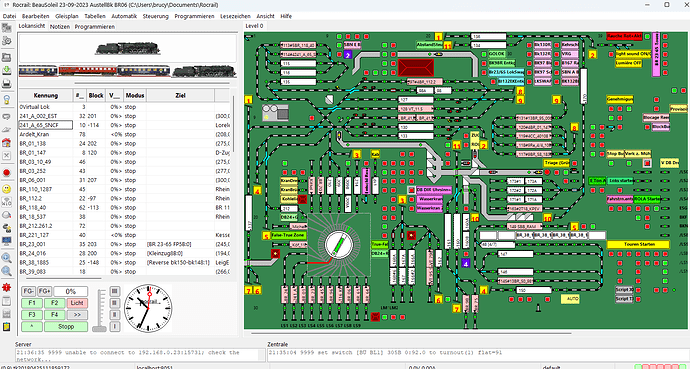690x369 pixels.
Task: Open the Automatik menu
Action: pos(124,16)
